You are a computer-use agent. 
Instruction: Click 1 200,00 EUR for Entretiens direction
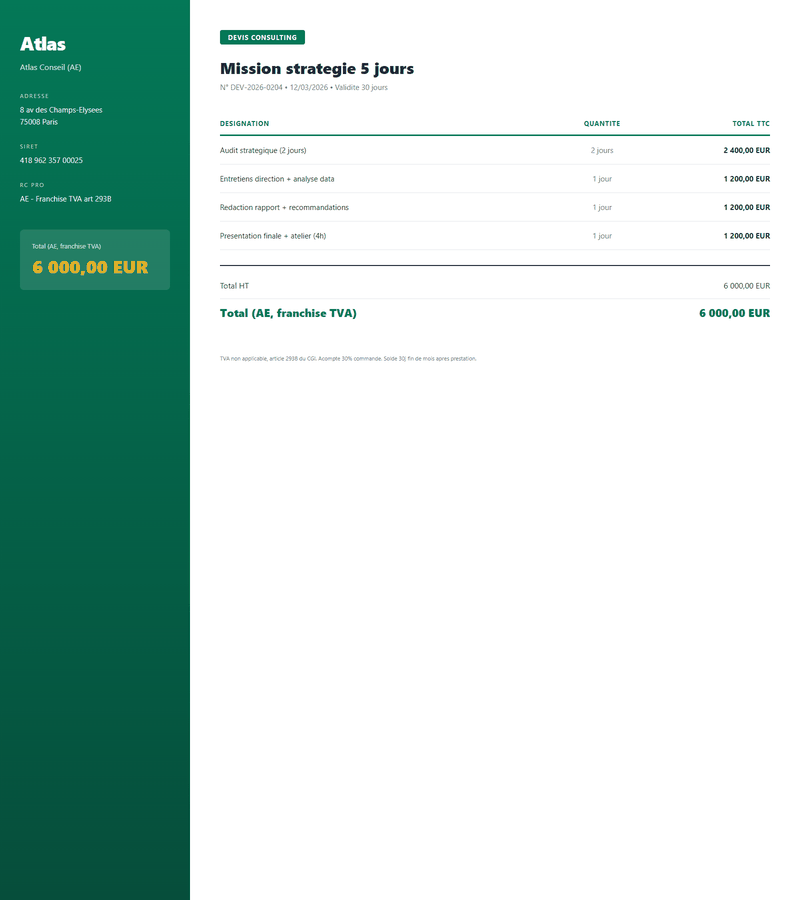pyautogui.click(x=747, y=179)
